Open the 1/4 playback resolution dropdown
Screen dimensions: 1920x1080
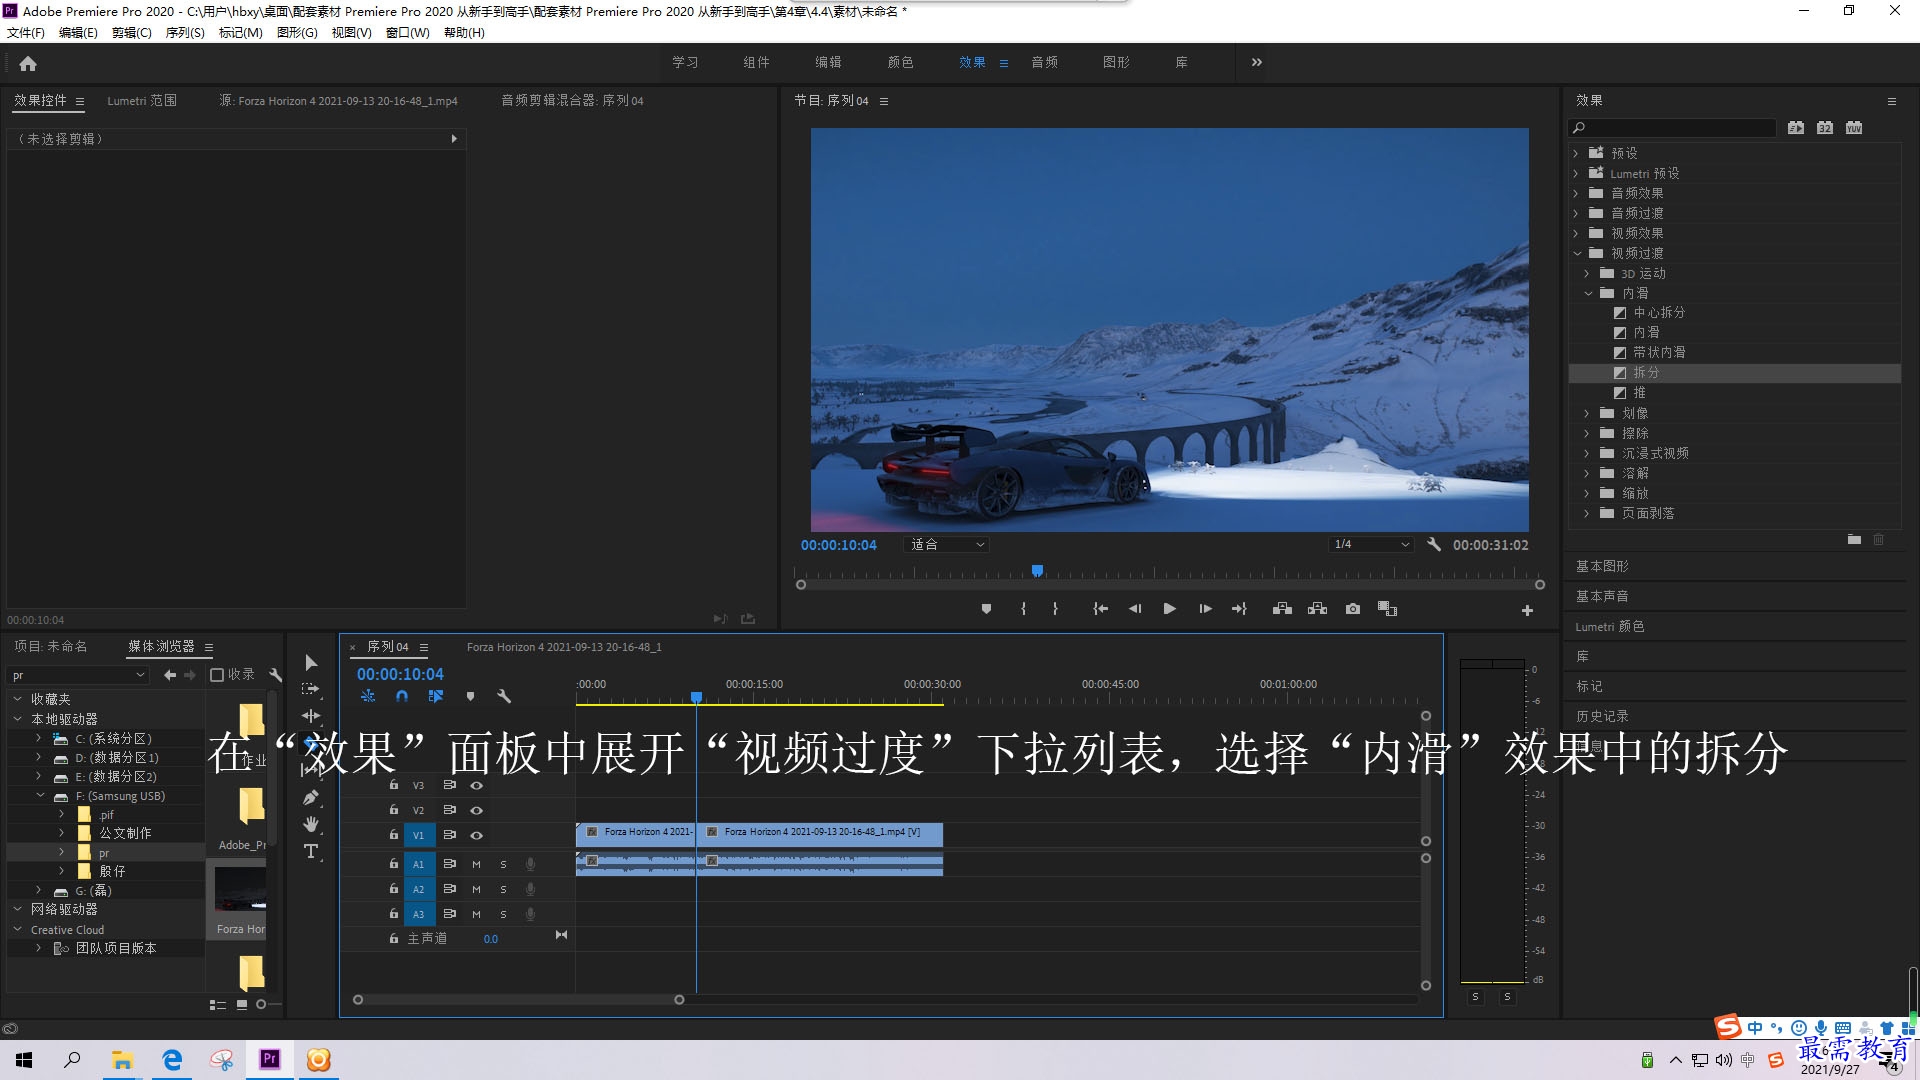click(x=1372, y=544)
